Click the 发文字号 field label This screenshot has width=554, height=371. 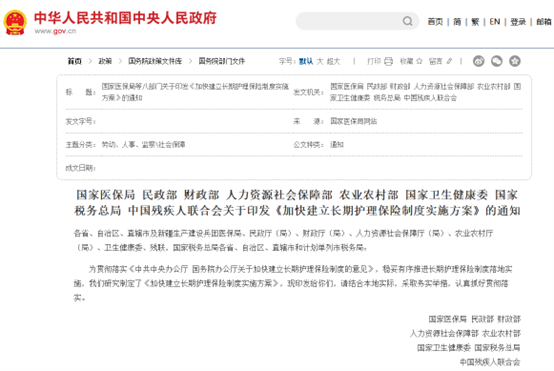click(80, 121)
